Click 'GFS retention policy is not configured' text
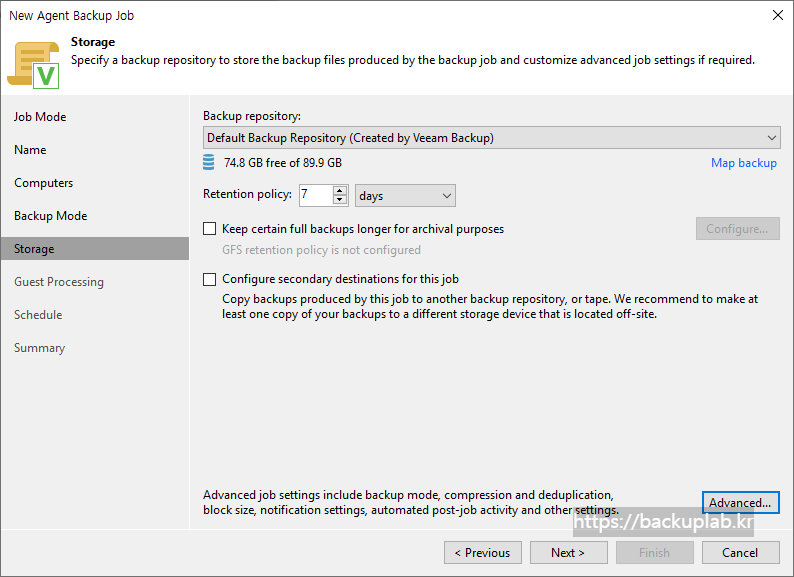 [322, 250]
